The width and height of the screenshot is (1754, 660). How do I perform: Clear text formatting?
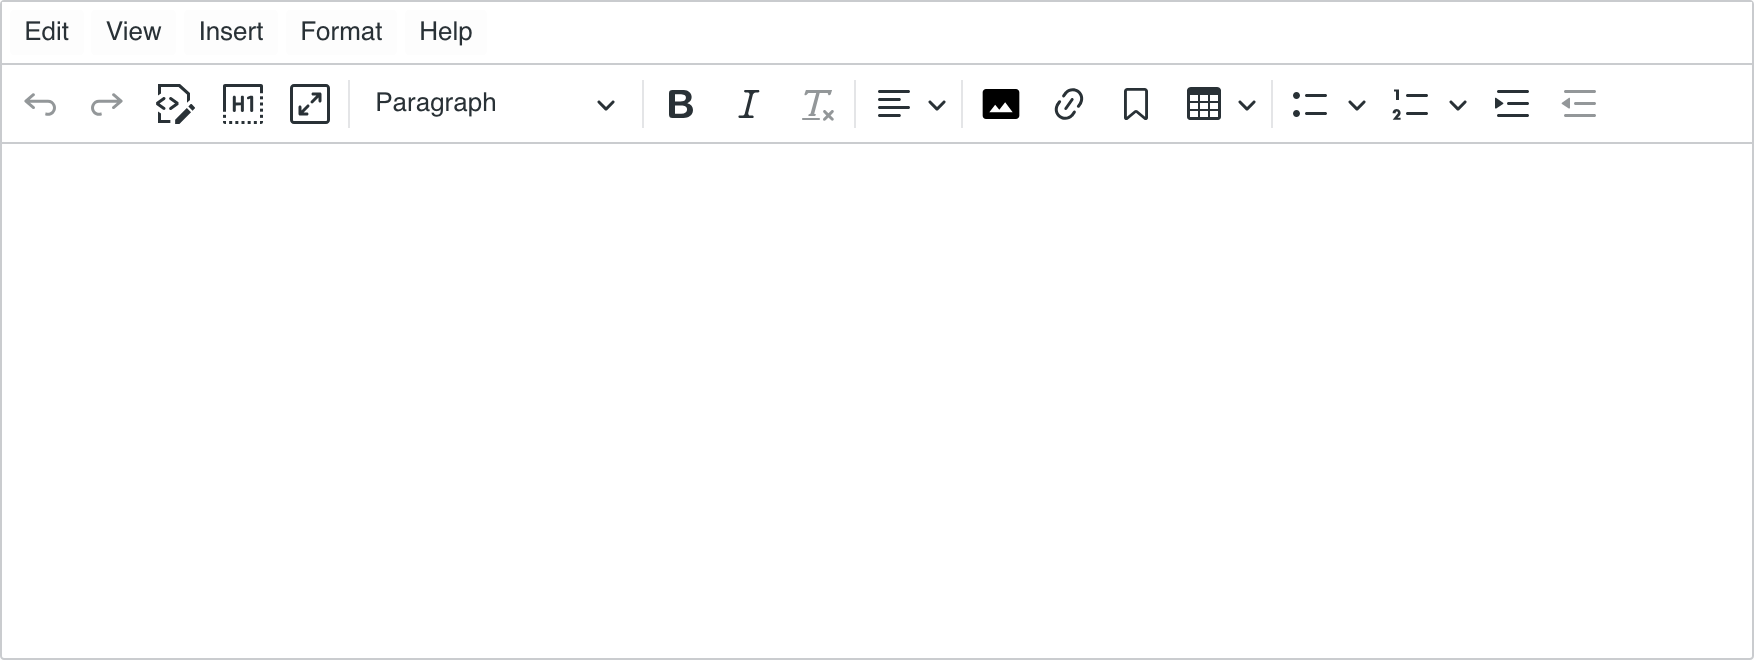[816, 103]
